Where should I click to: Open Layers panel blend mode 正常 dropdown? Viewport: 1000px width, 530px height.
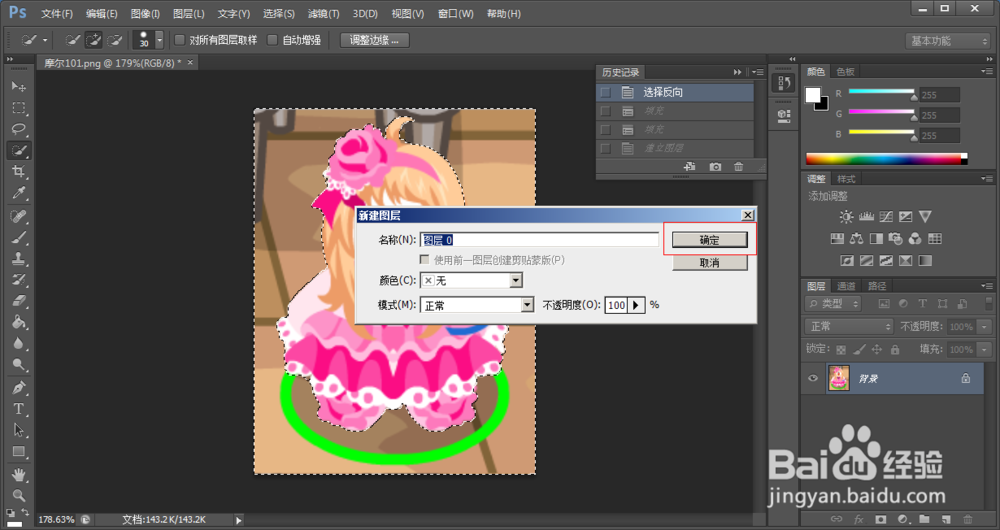pyautogui.click(x=849, y=327)
